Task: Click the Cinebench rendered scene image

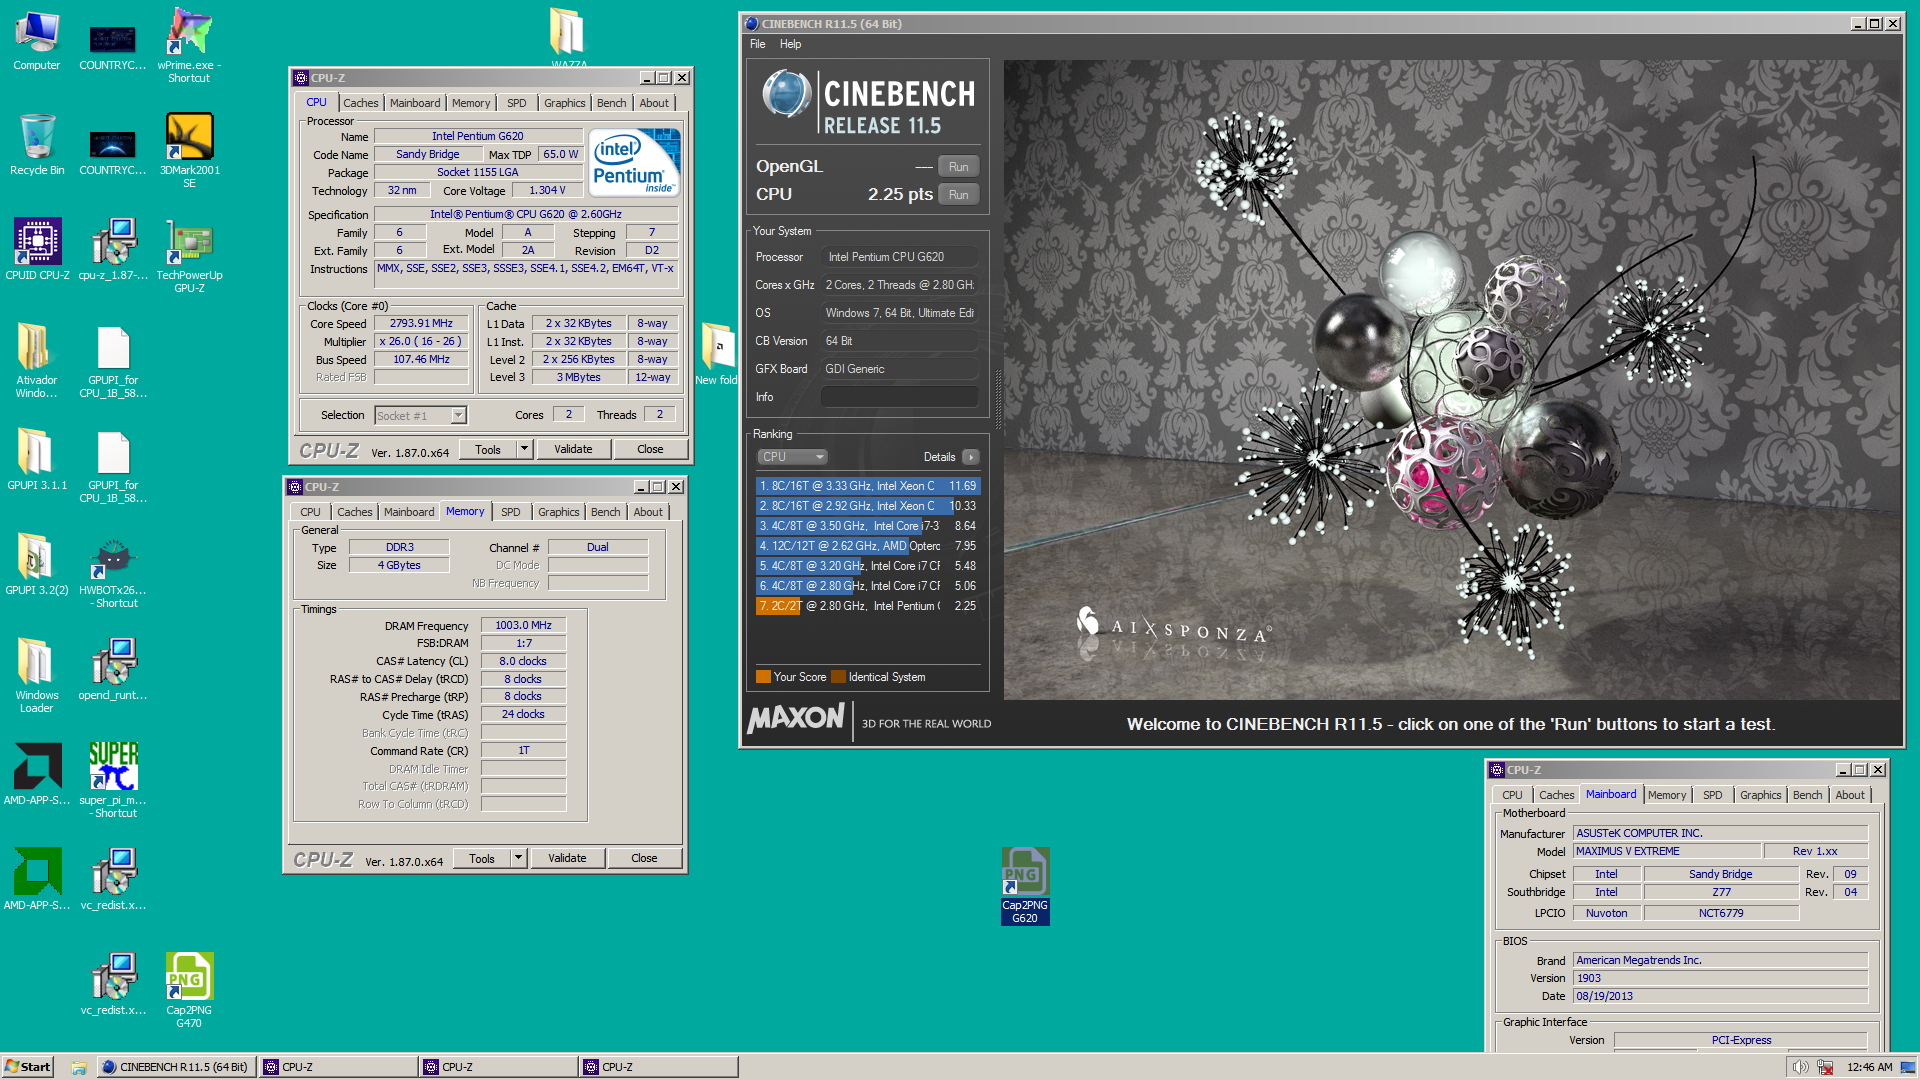Action: [x=1452, y=380]
